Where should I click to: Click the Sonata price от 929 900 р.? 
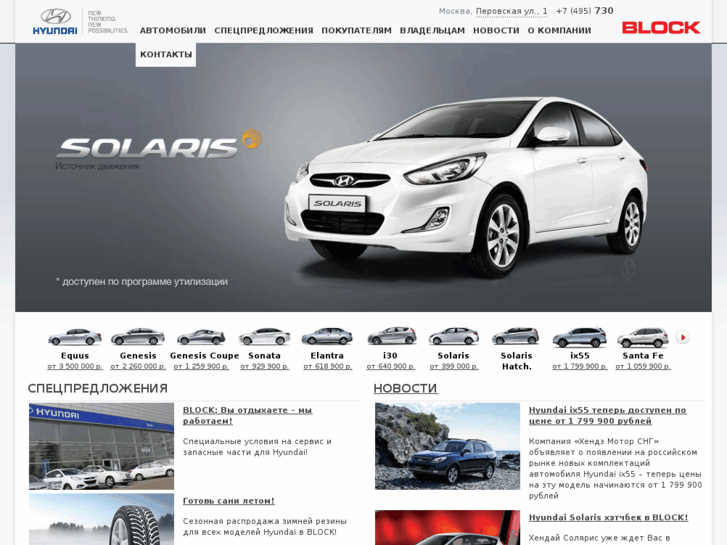pos(264,366)
